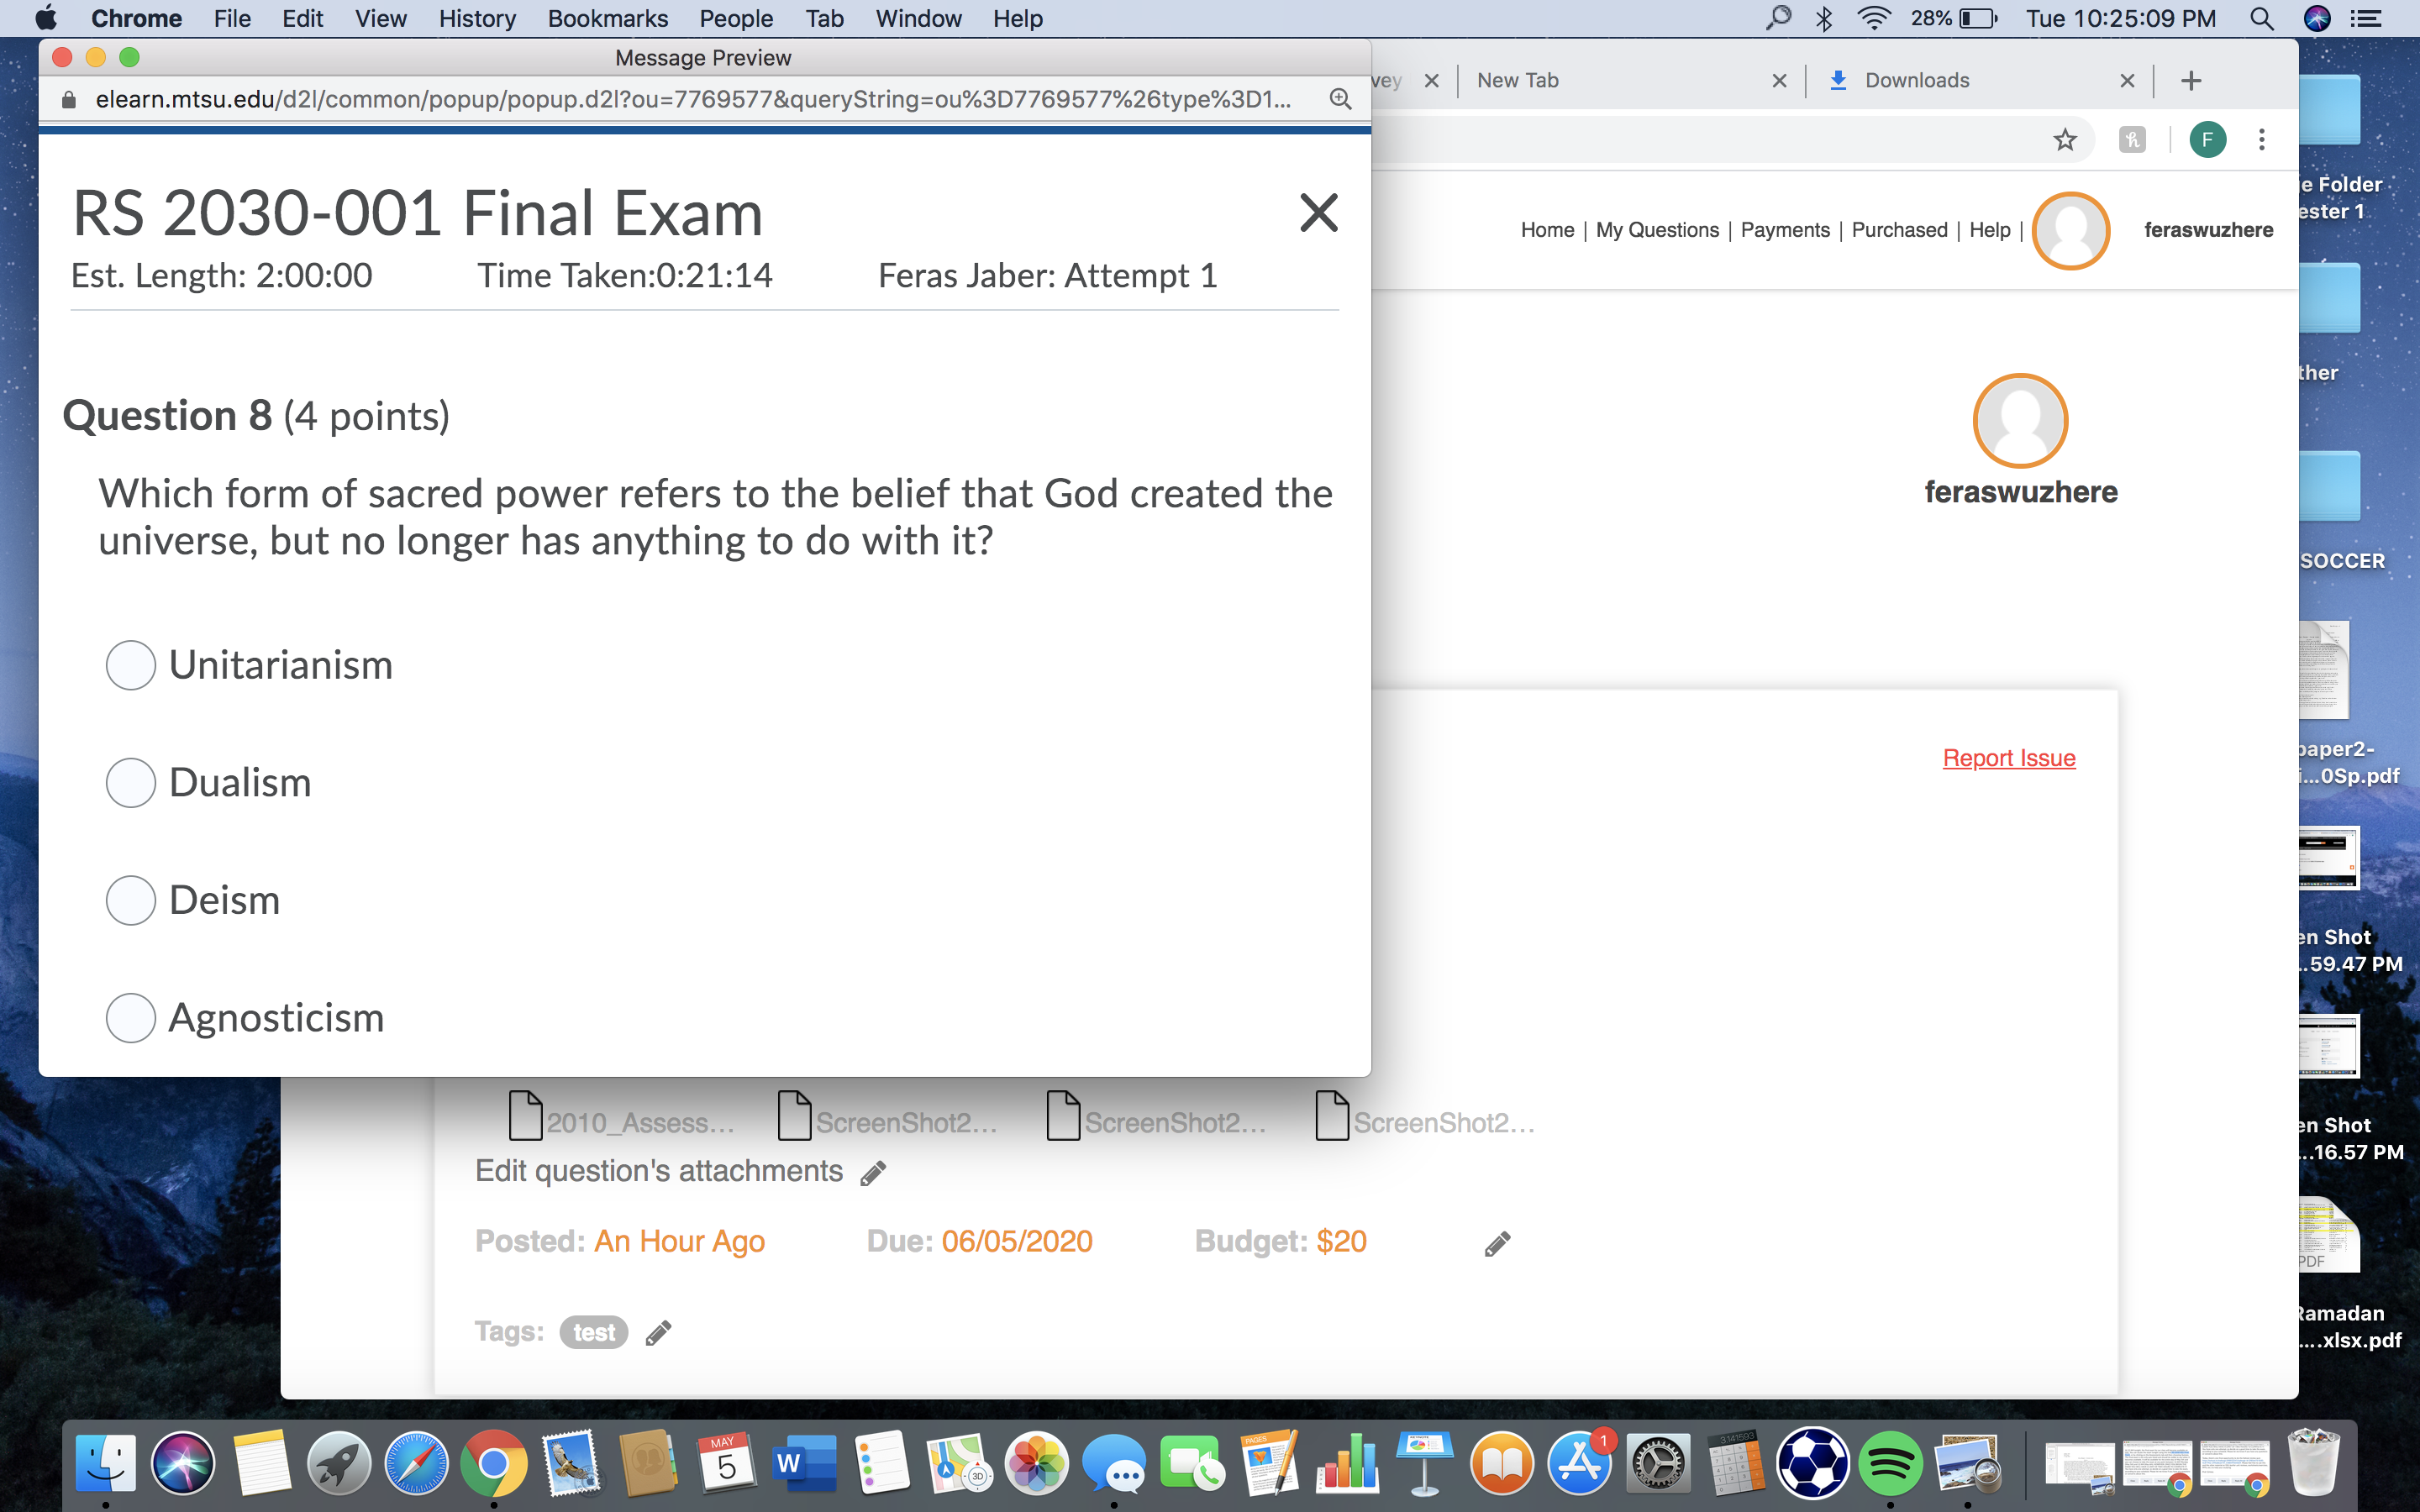Open a new tab with plus button
Image resolution: width=2420 pixels, height=1512 pixels.
(2191, 81)
